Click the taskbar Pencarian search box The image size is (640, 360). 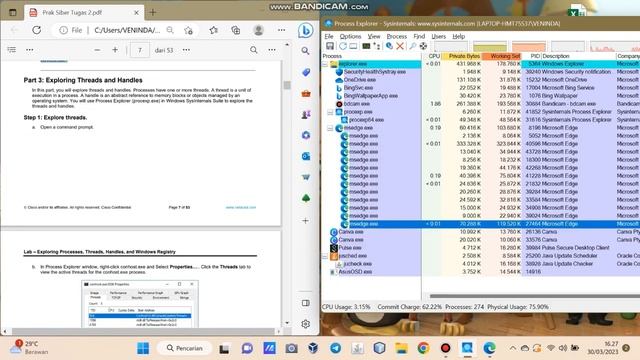[x=184, y=348]
